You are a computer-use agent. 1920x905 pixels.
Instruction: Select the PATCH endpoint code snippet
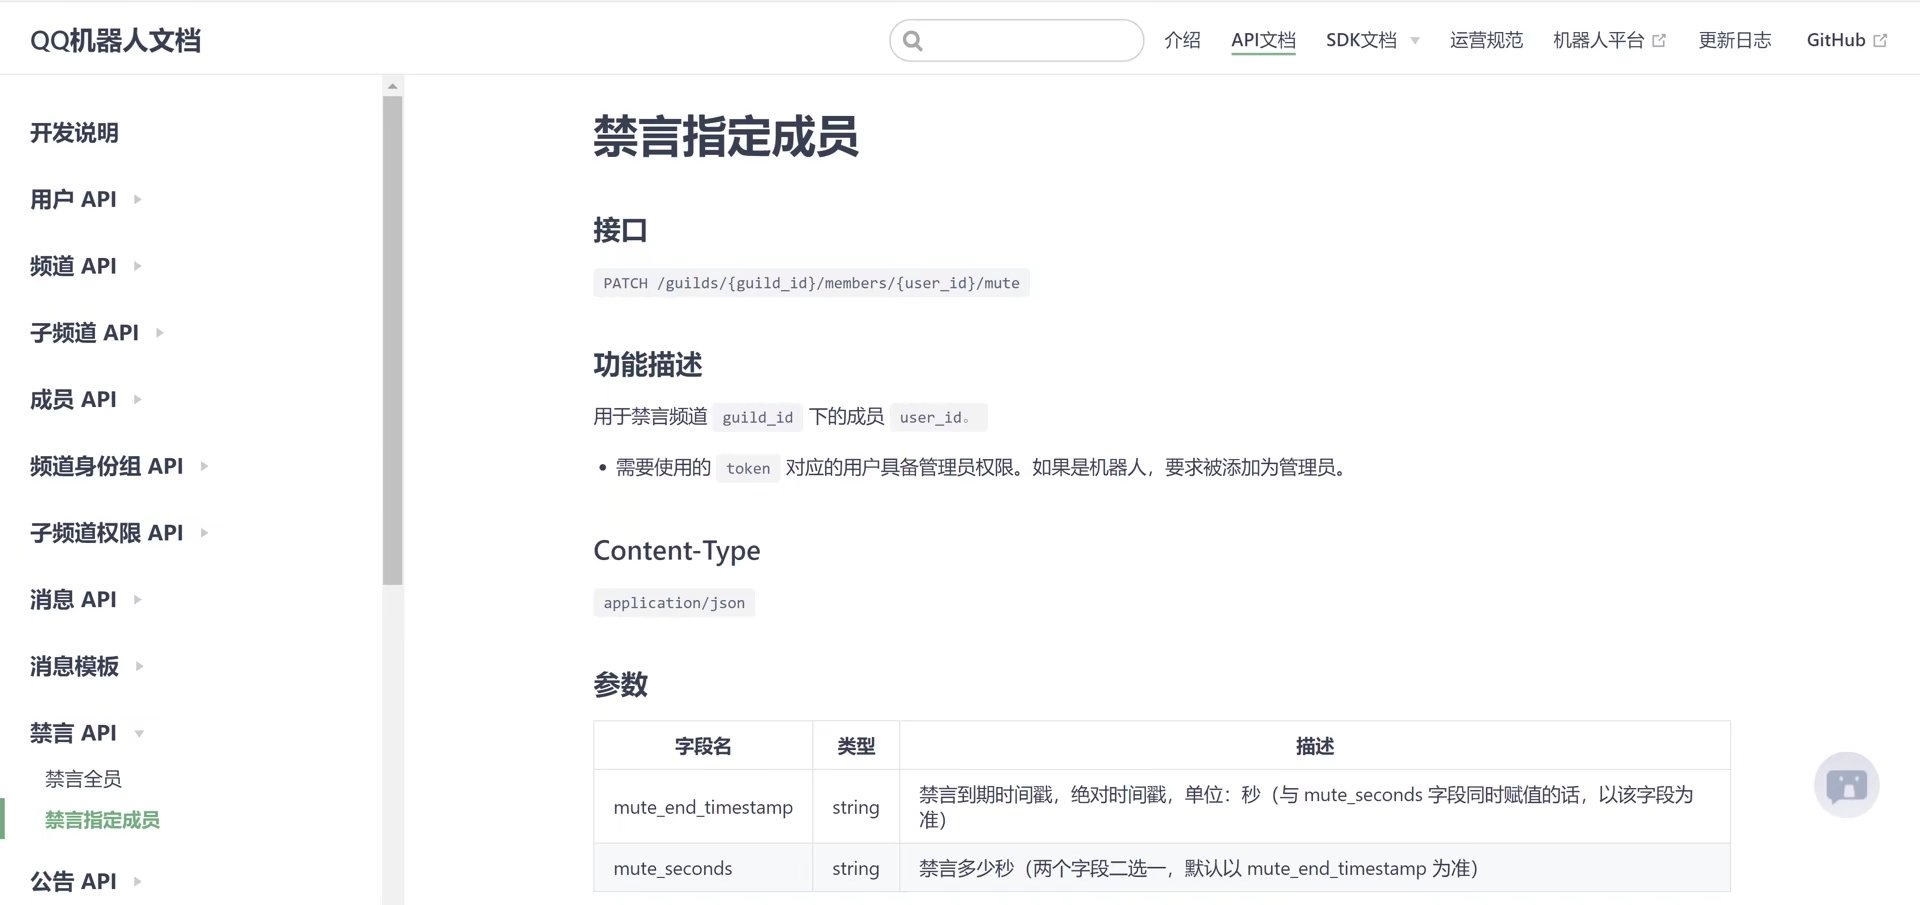[810, 283]
